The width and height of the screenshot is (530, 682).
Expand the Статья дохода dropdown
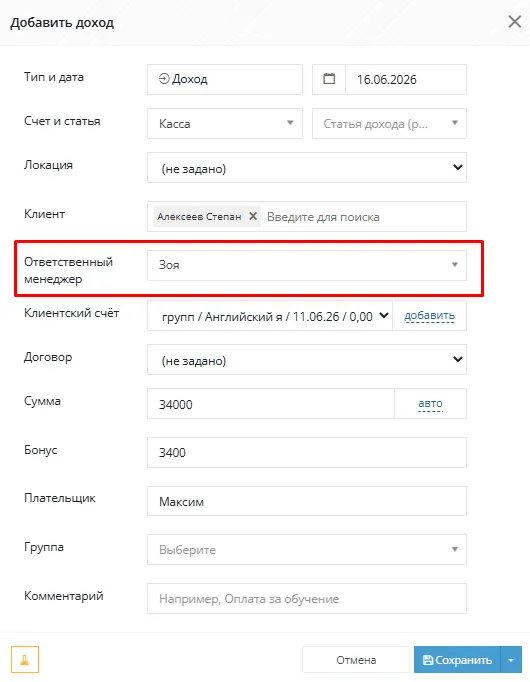(x=390, y=124)
